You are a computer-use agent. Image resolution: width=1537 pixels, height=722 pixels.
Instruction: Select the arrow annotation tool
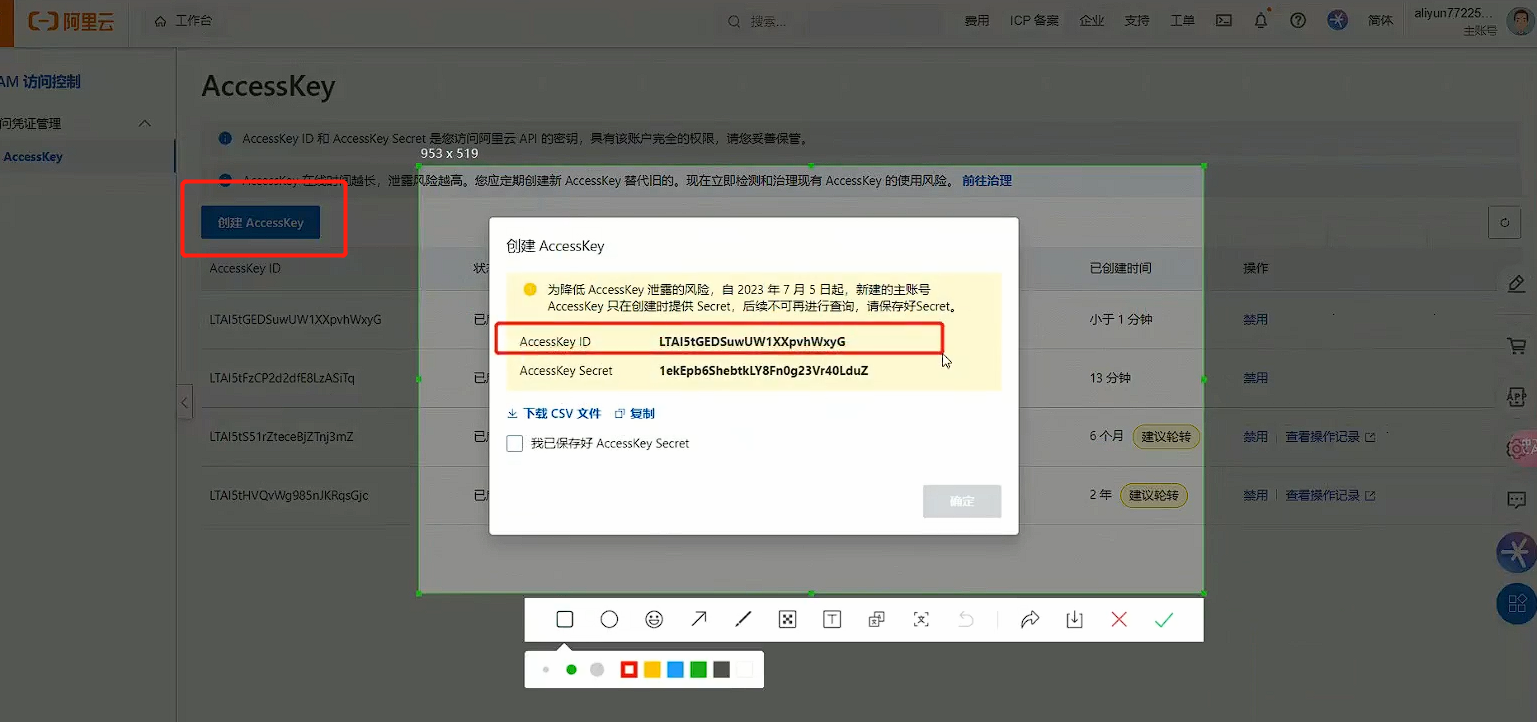698,620
